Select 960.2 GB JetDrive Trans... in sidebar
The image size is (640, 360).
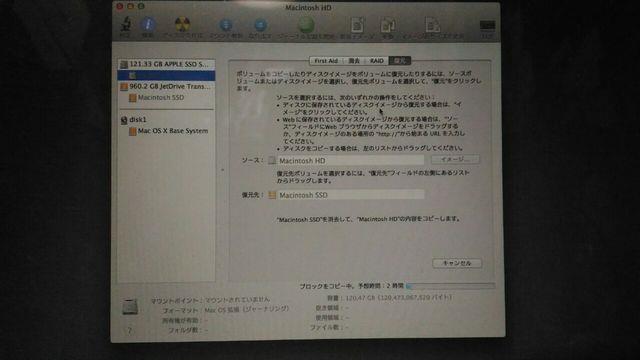[x=166, y=87]
